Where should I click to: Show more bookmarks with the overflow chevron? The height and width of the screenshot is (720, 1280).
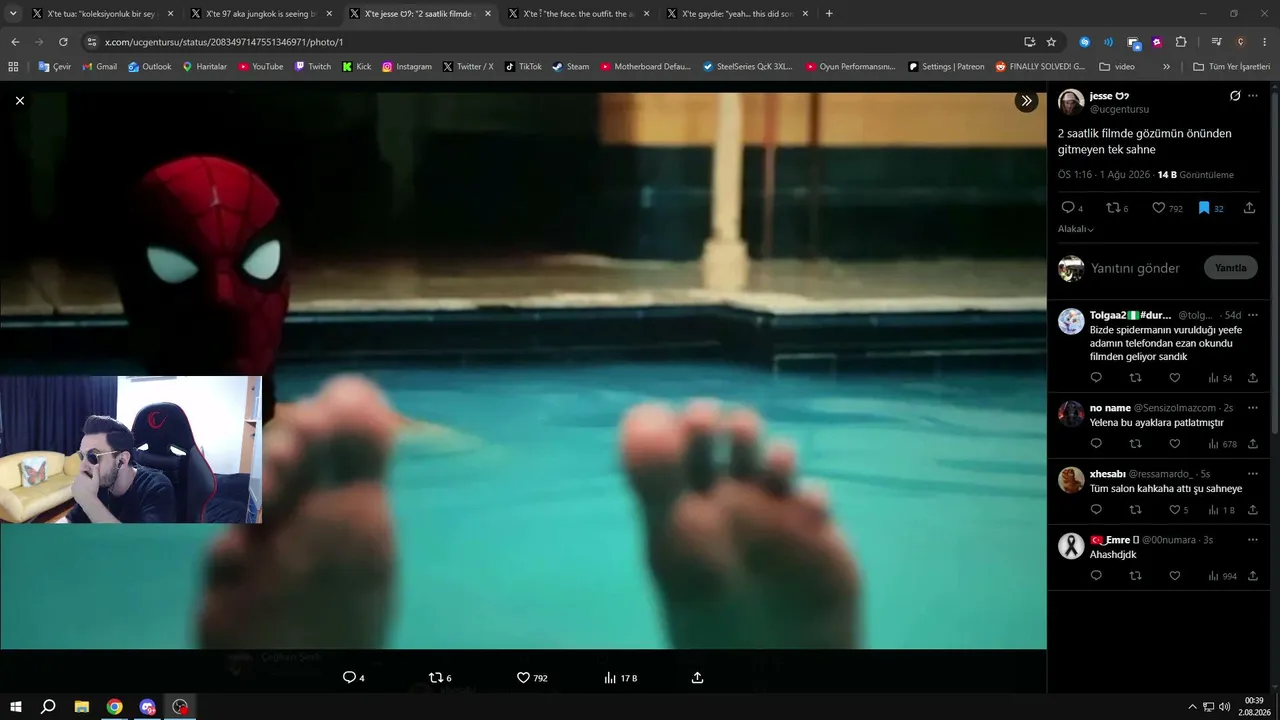(x=1166, y=67)
